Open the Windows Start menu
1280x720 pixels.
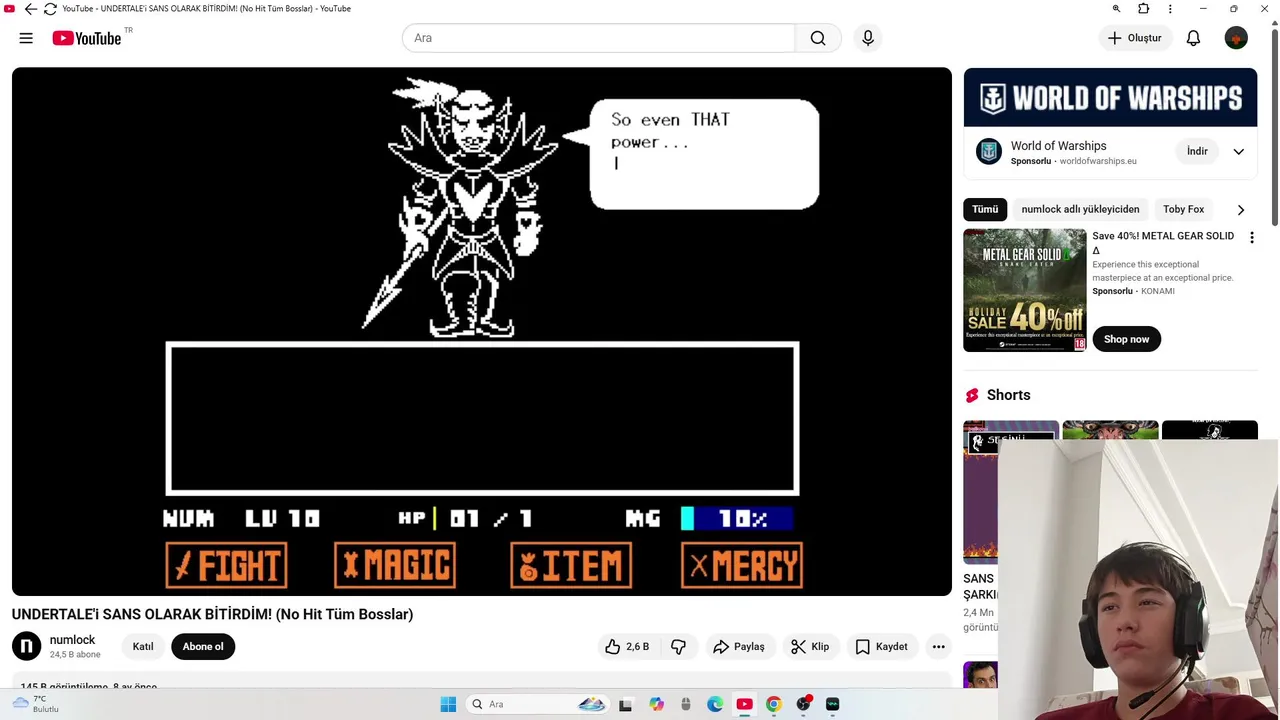[448, 704]
